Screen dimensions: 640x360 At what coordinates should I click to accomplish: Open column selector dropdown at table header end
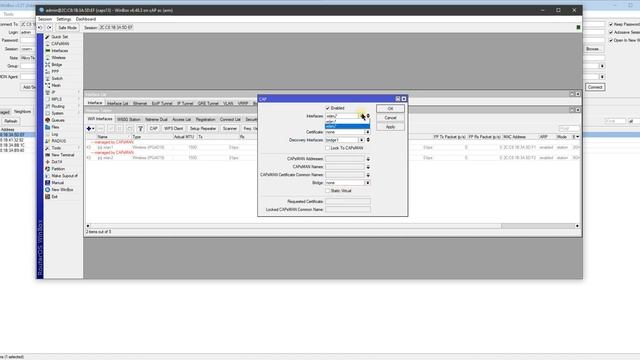click(x=577, y=137)
